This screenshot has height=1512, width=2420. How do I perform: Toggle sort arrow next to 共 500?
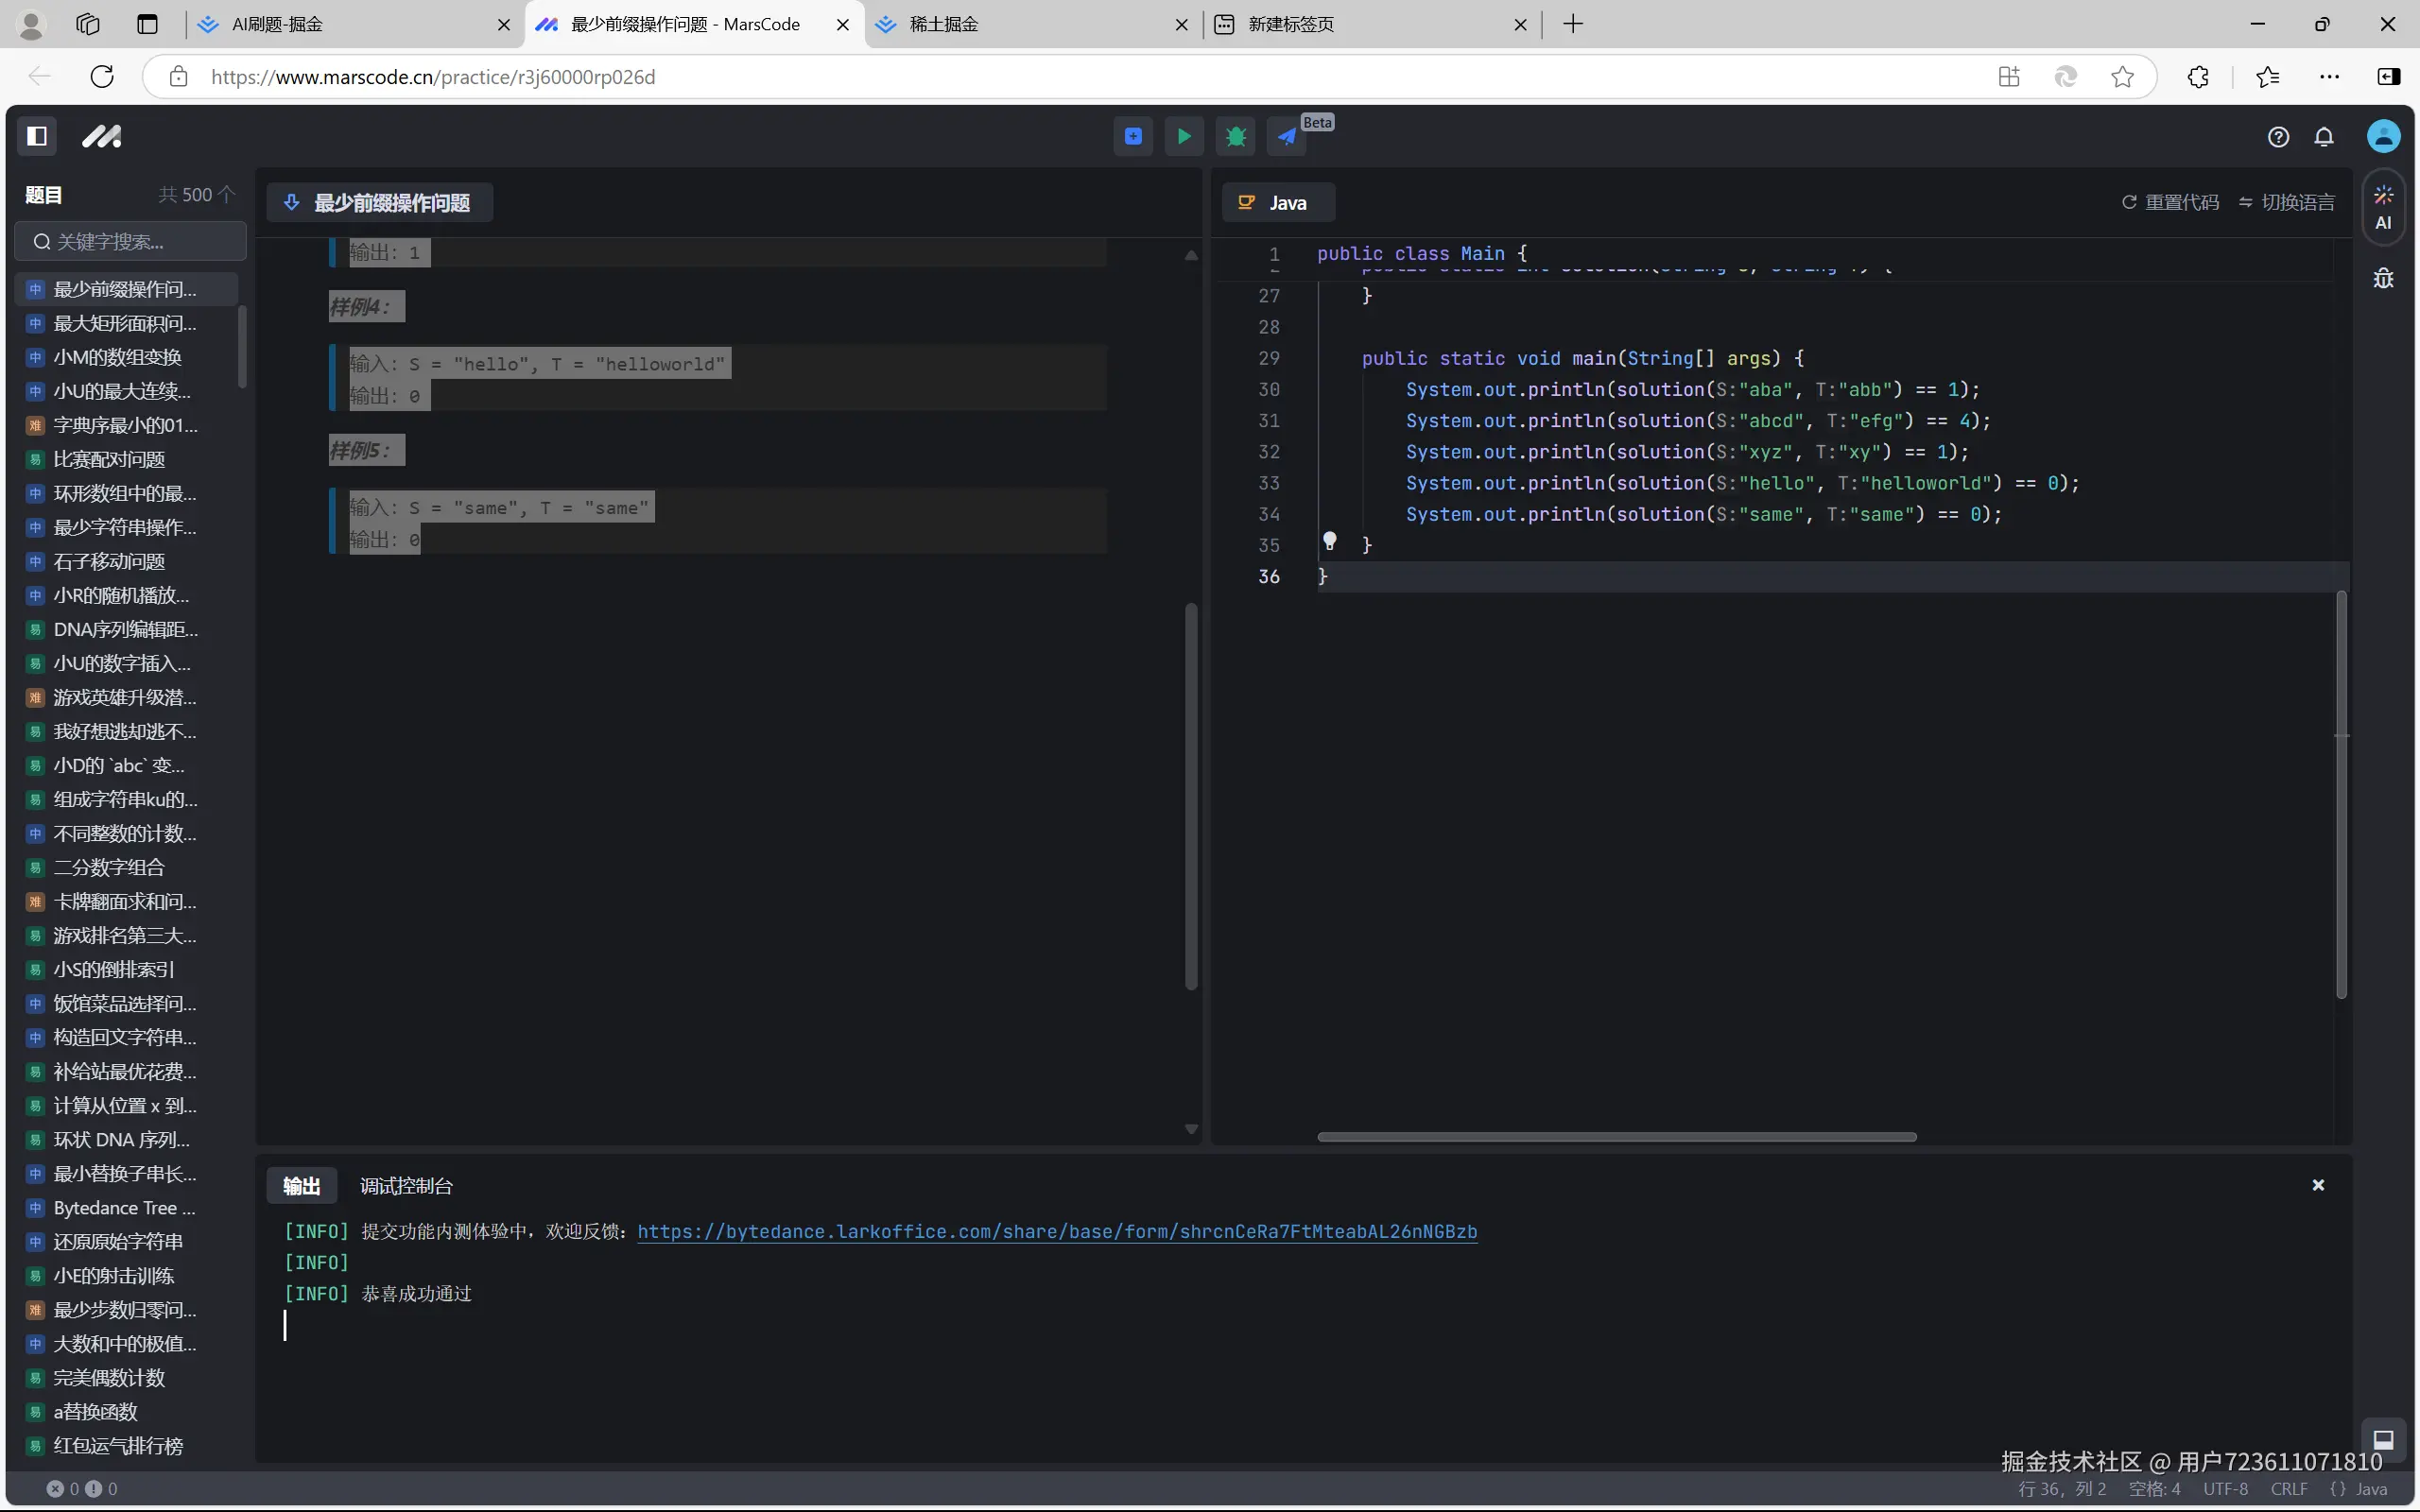tap(227, 194)
